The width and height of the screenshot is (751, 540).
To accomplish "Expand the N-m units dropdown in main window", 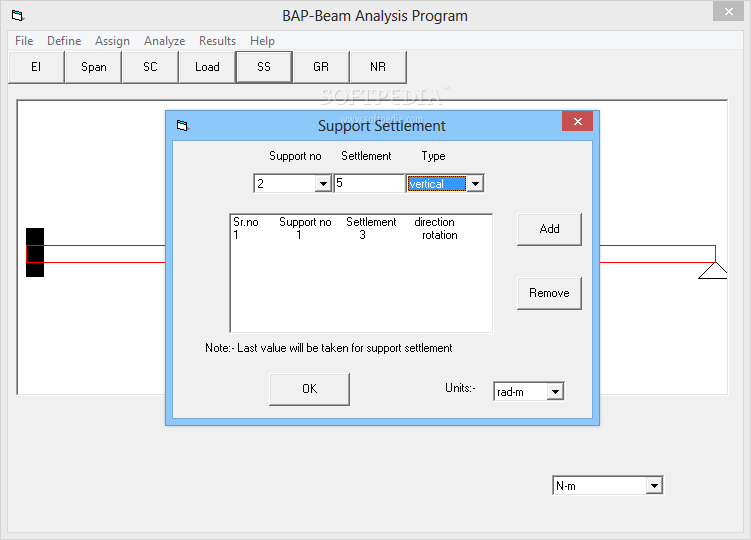I will [654, 486].
